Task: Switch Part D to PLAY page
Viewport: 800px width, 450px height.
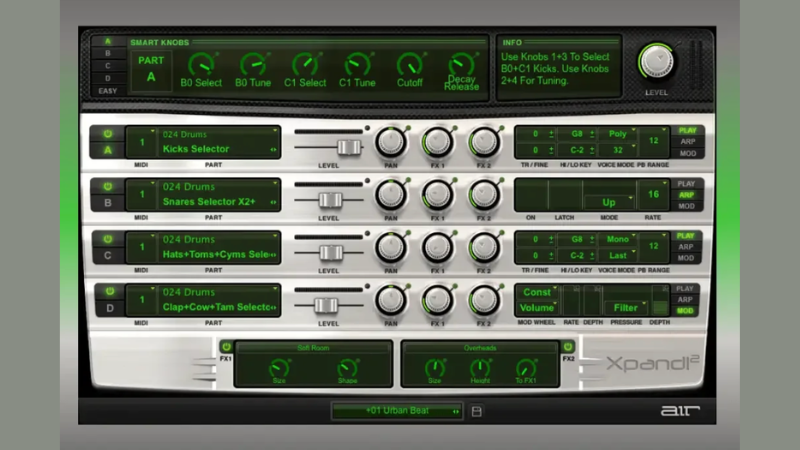Action: [685, 289]
